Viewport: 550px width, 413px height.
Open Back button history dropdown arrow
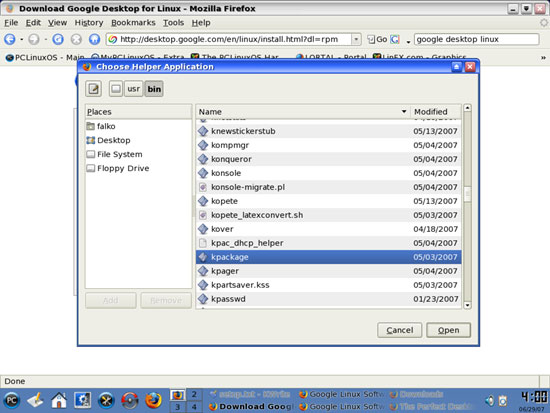coord(21,39)
